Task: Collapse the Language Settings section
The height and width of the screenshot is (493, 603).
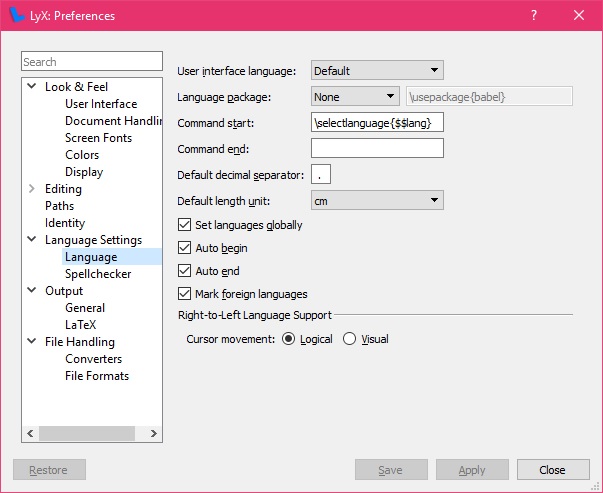Action: click(x=32, y=239)
